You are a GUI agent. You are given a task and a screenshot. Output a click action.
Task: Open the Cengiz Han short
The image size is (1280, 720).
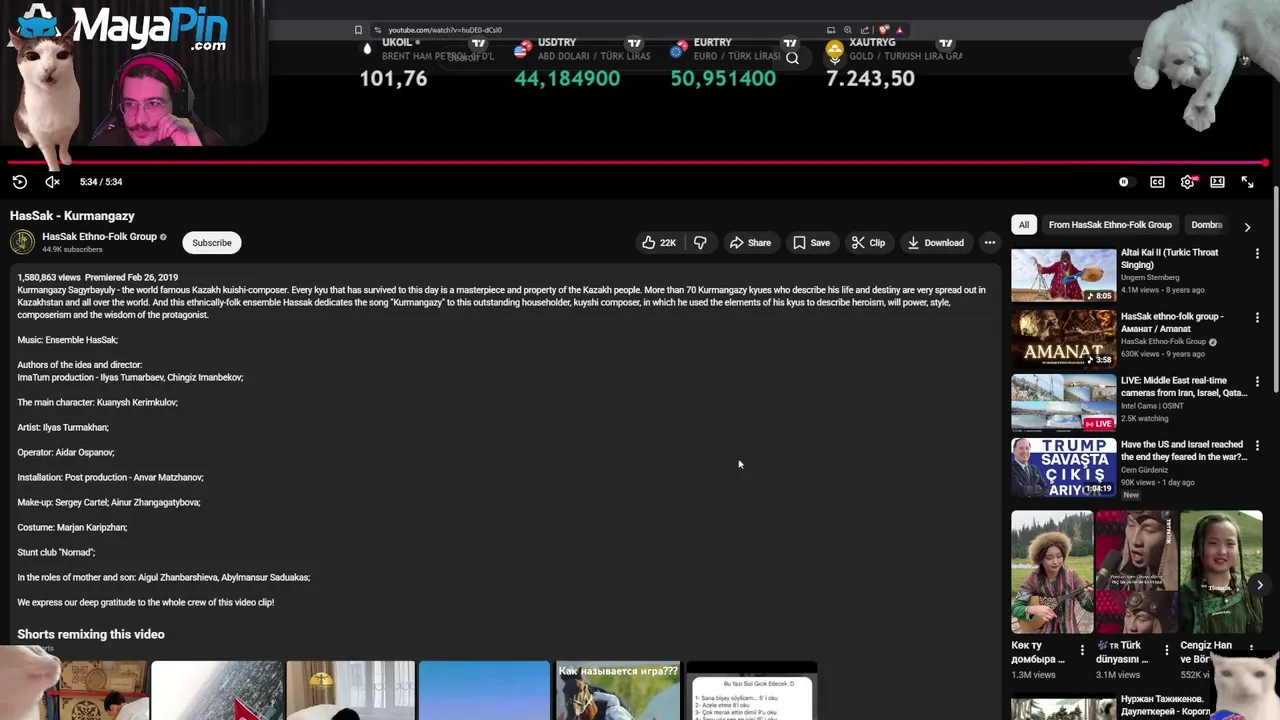1221,572
